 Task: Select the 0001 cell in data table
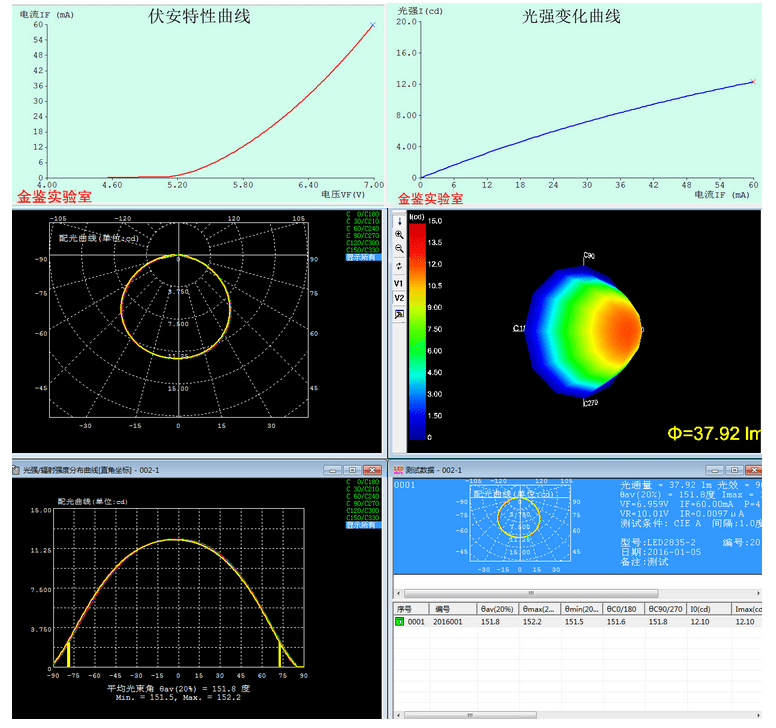point(416,622)
